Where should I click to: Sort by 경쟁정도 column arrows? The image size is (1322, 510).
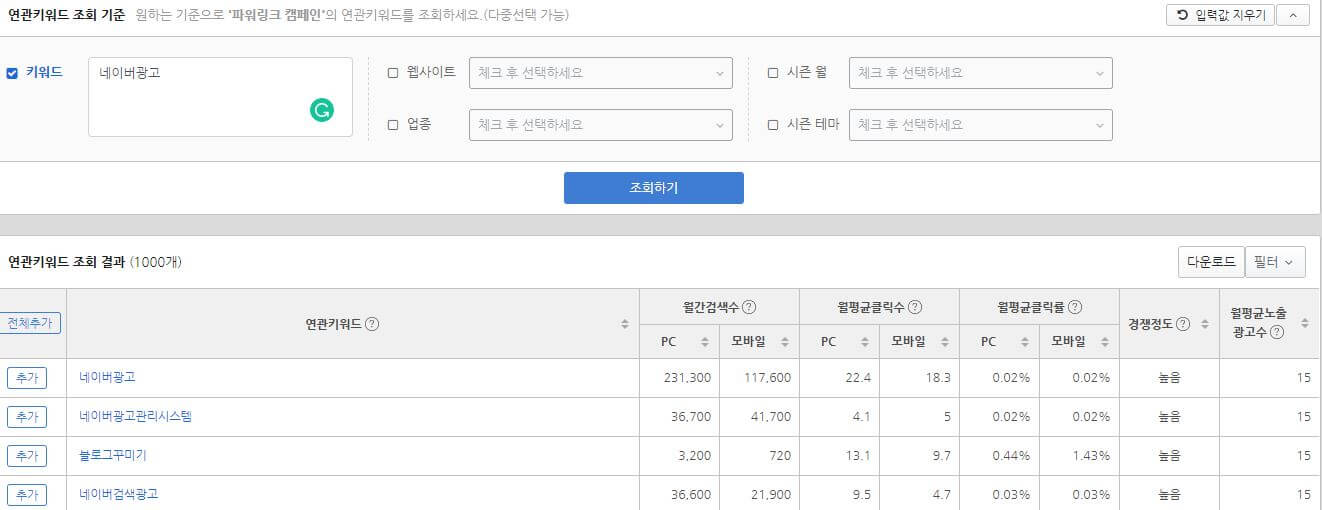[1205, 324]
